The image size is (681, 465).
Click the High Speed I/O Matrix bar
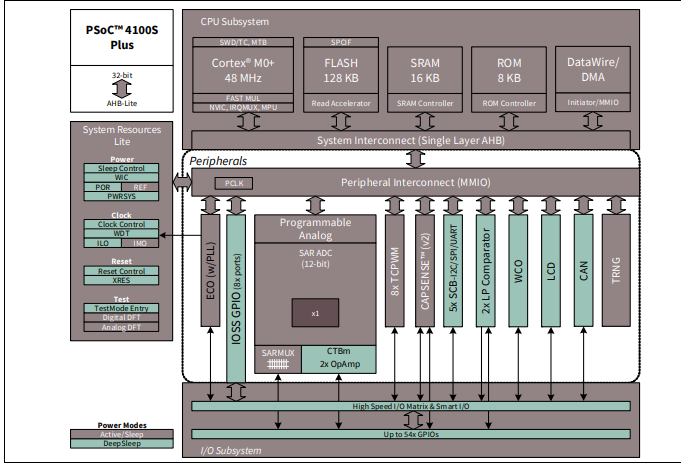tap(410, 405)
